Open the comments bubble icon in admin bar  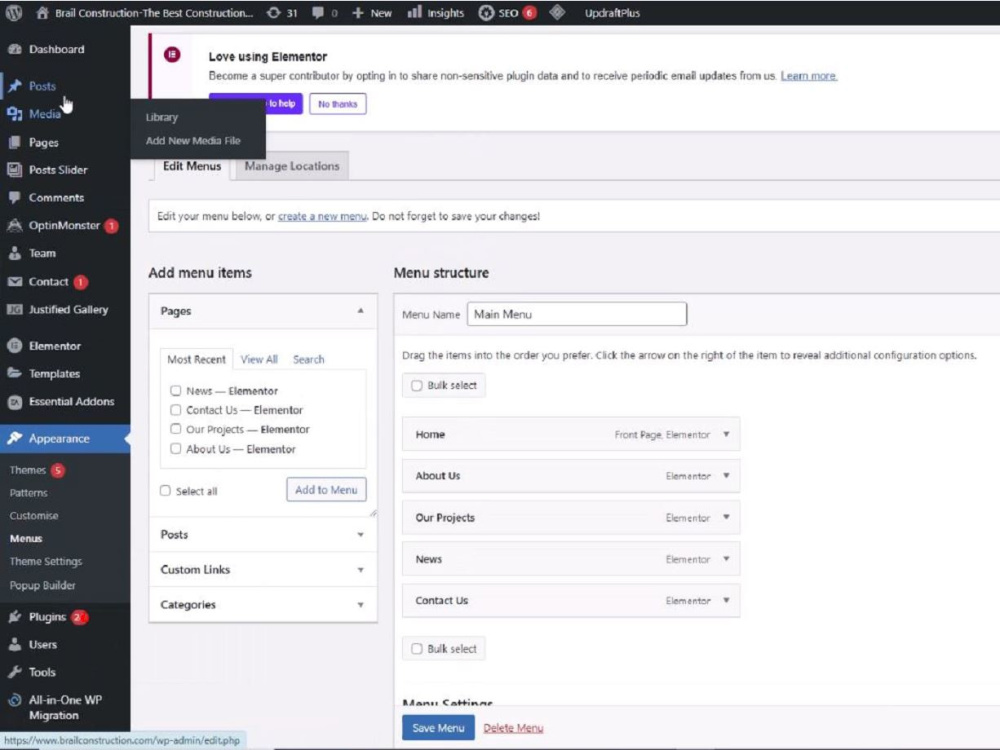click(318, 13)
